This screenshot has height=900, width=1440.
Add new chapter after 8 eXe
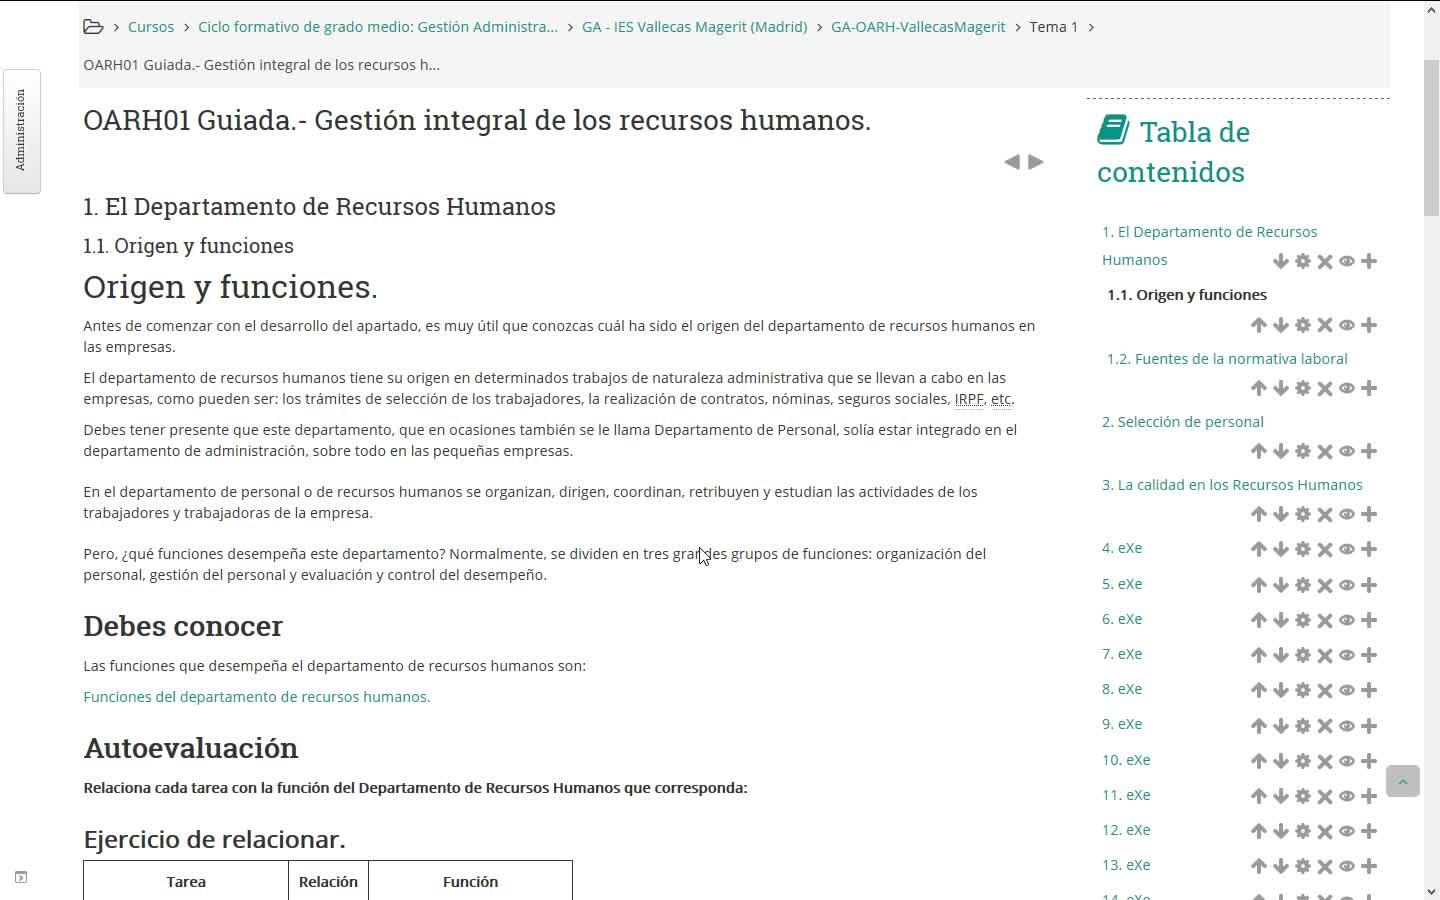(1369, 690)
